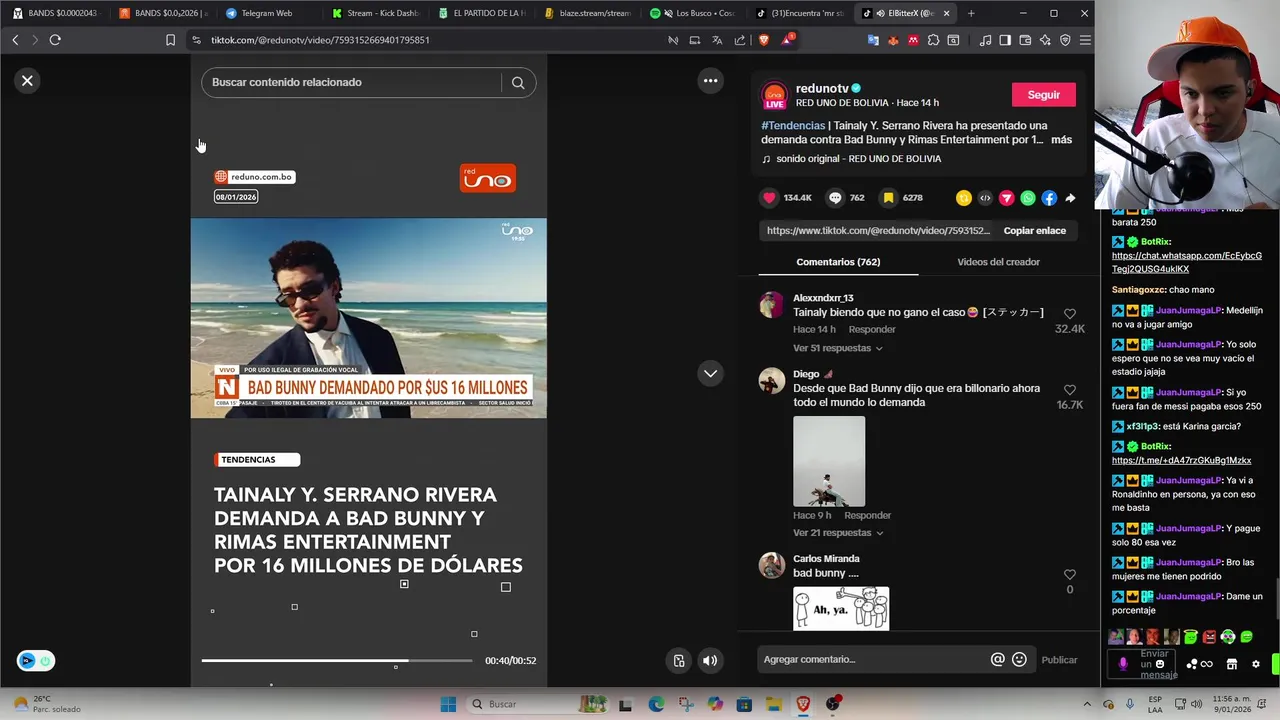The image size is (1280, 720).
Task: Share the video to WhatsApp
Action: (1028, 198)
